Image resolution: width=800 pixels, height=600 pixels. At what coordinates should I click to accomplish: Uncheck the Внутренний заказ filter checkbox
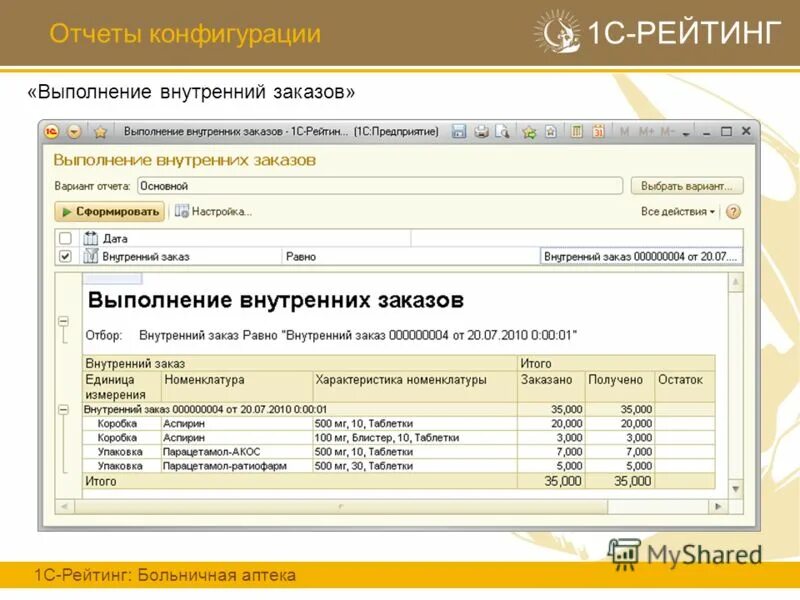point(65,254)
